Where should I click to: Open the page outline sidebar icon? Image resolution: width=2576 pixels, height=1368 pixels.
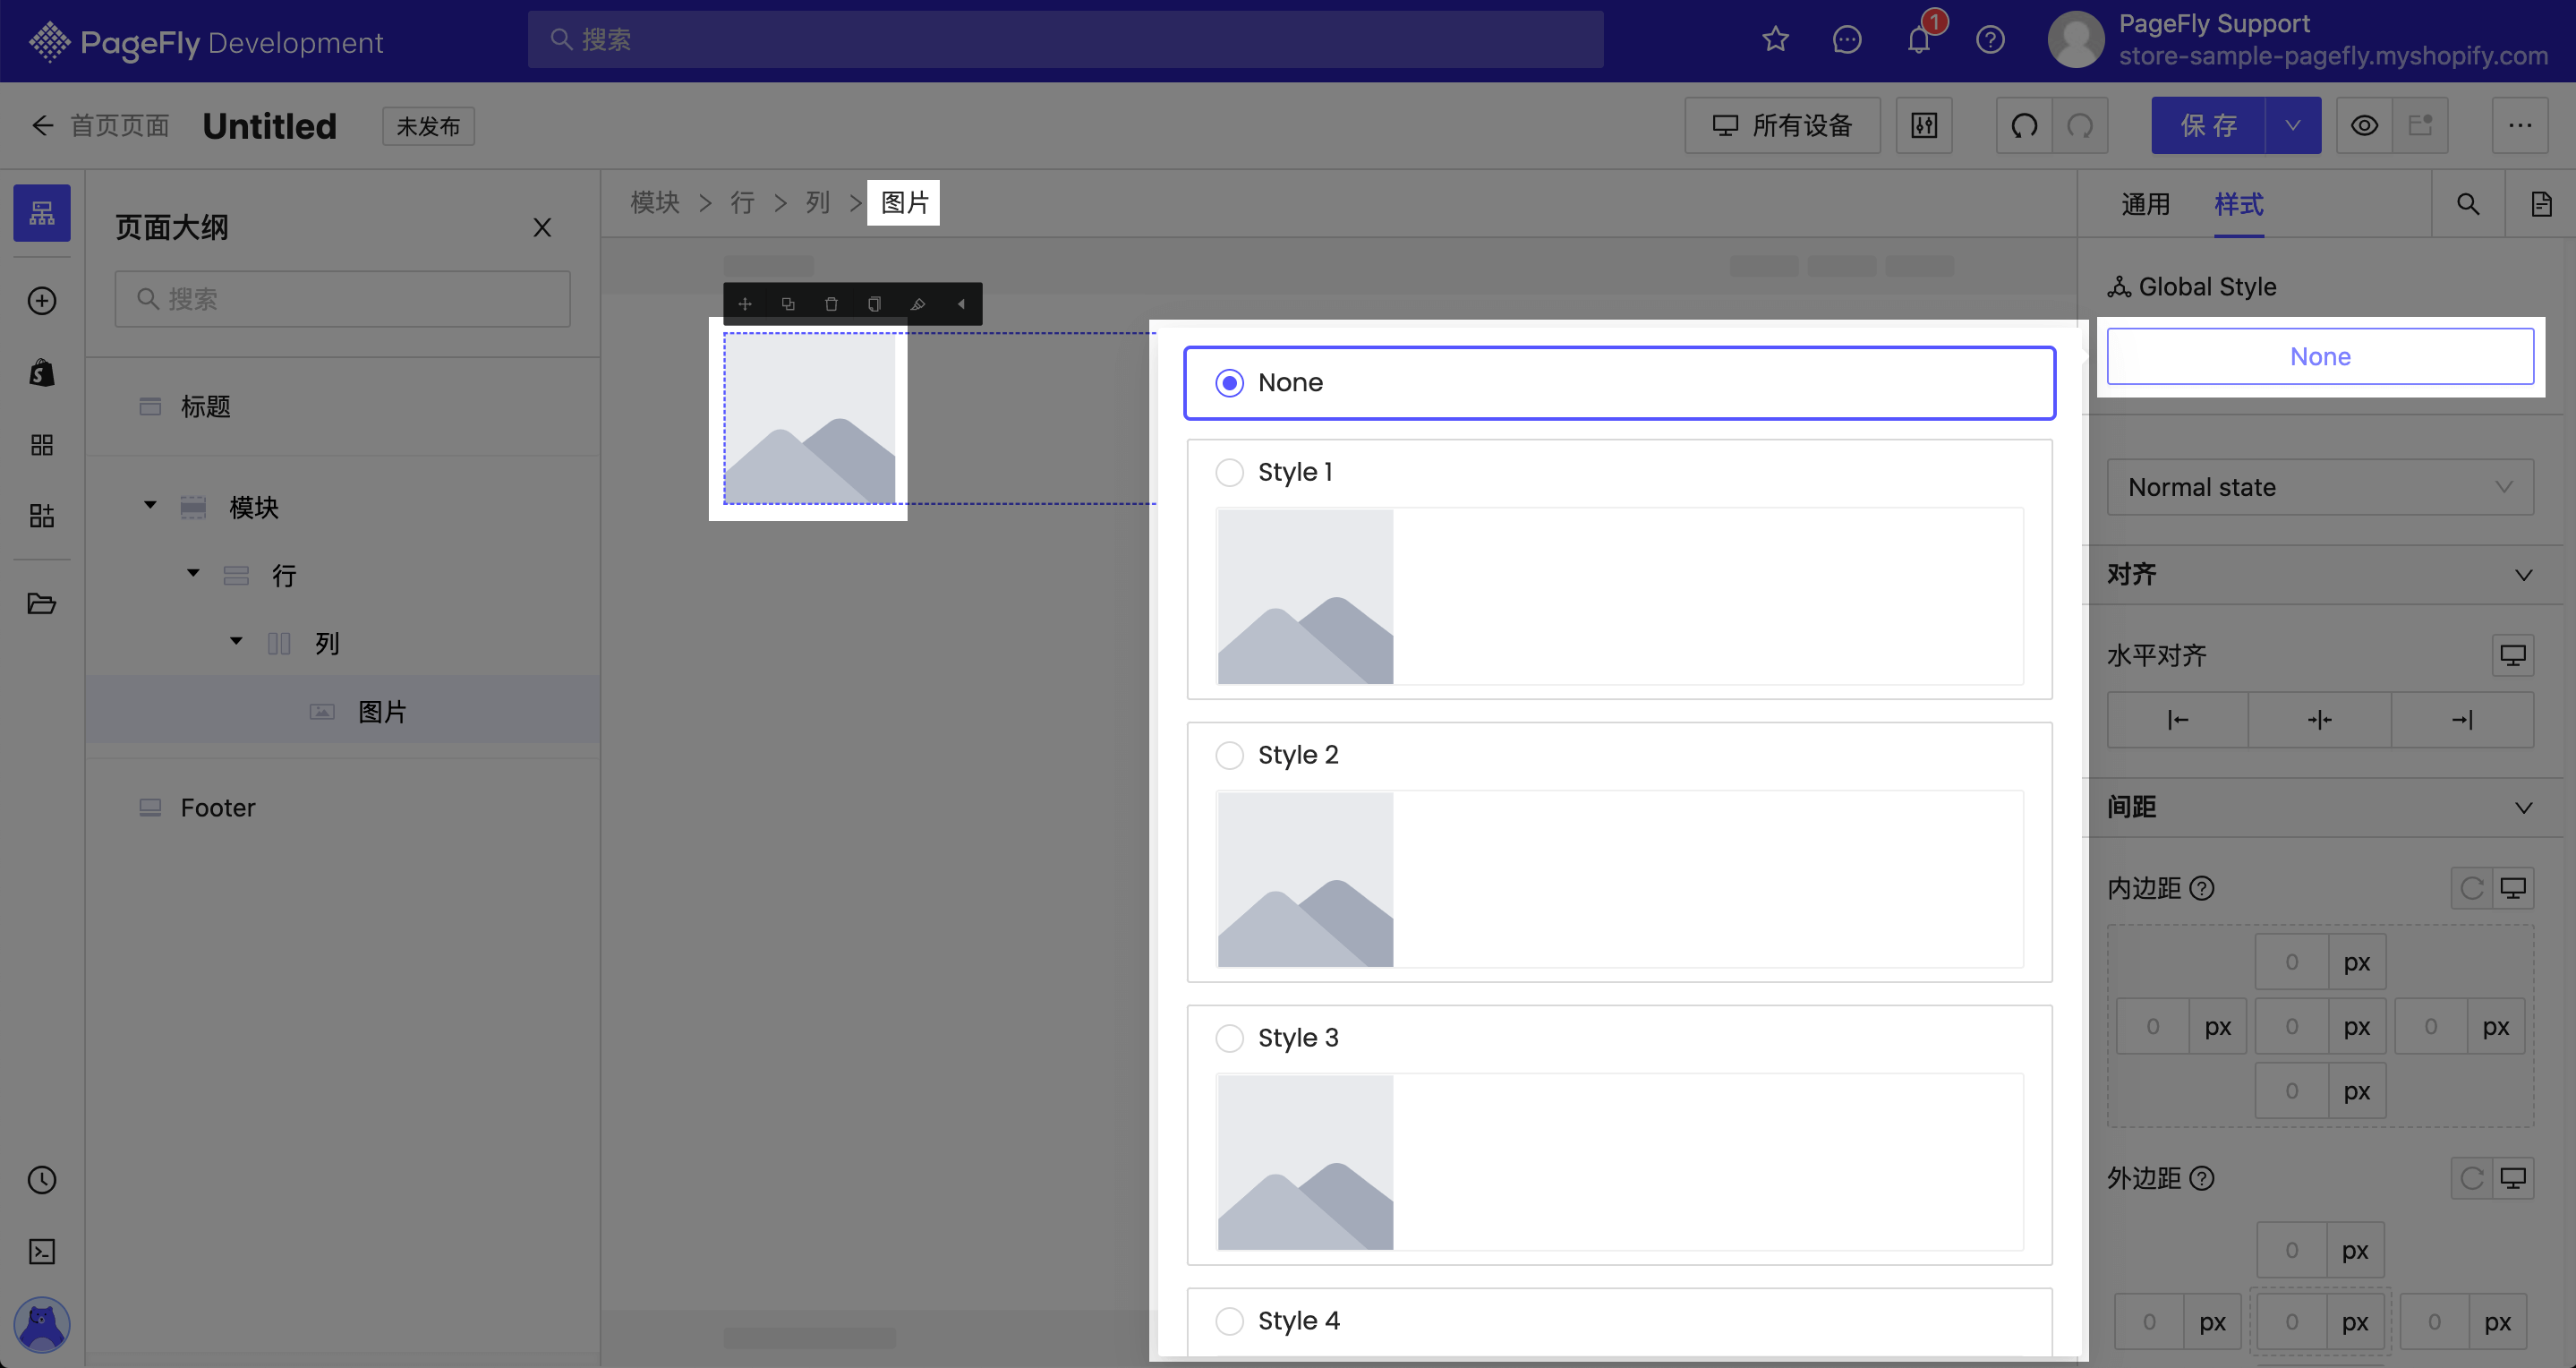(x=42, y=212)
